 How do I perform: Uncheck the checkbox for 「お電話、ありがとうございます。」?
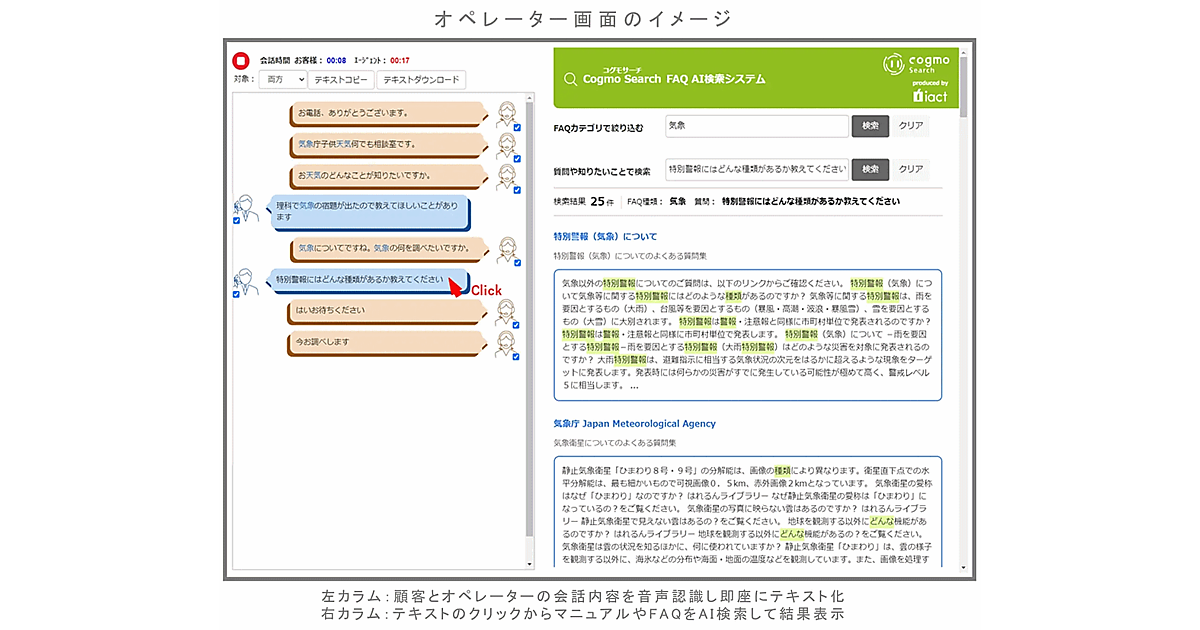(516, 128)
